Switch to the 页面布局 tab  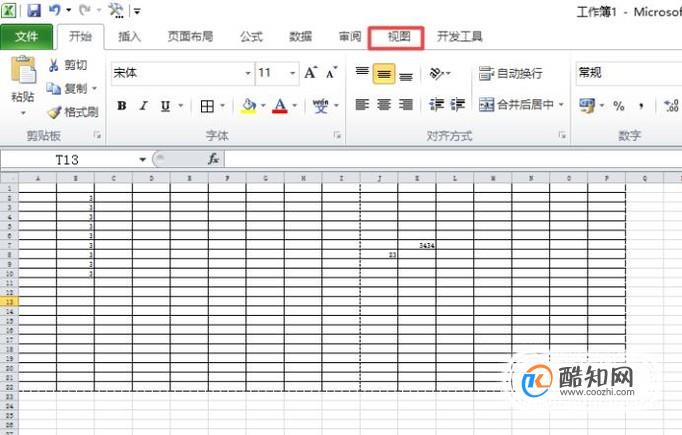[x=191, y=37]
